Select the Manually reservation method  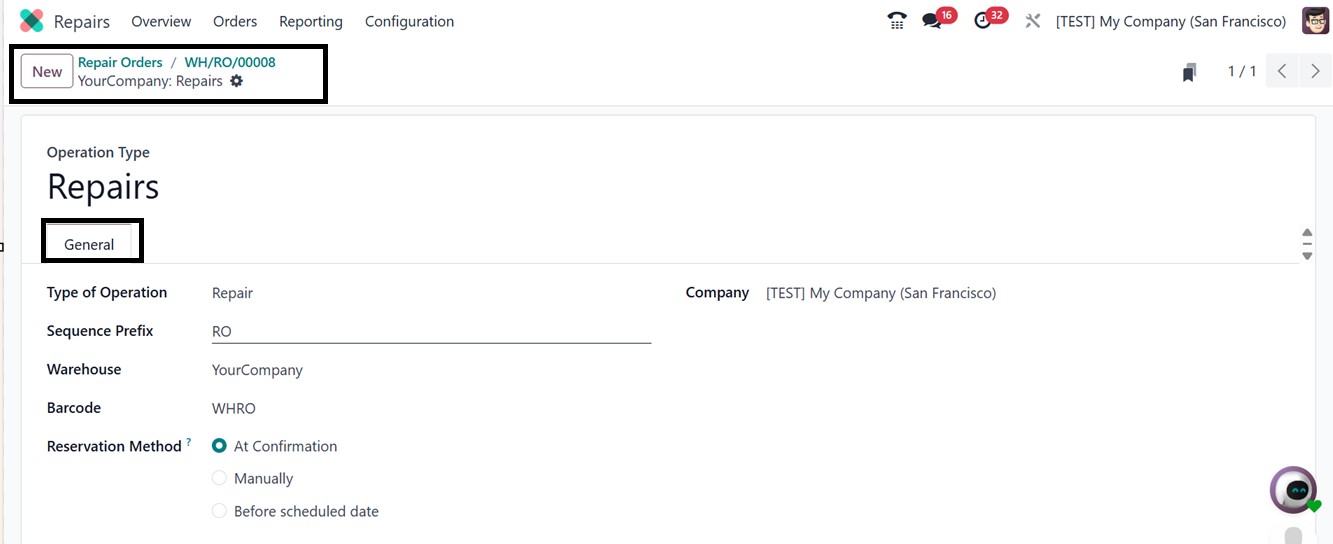(x=220, y=479)
